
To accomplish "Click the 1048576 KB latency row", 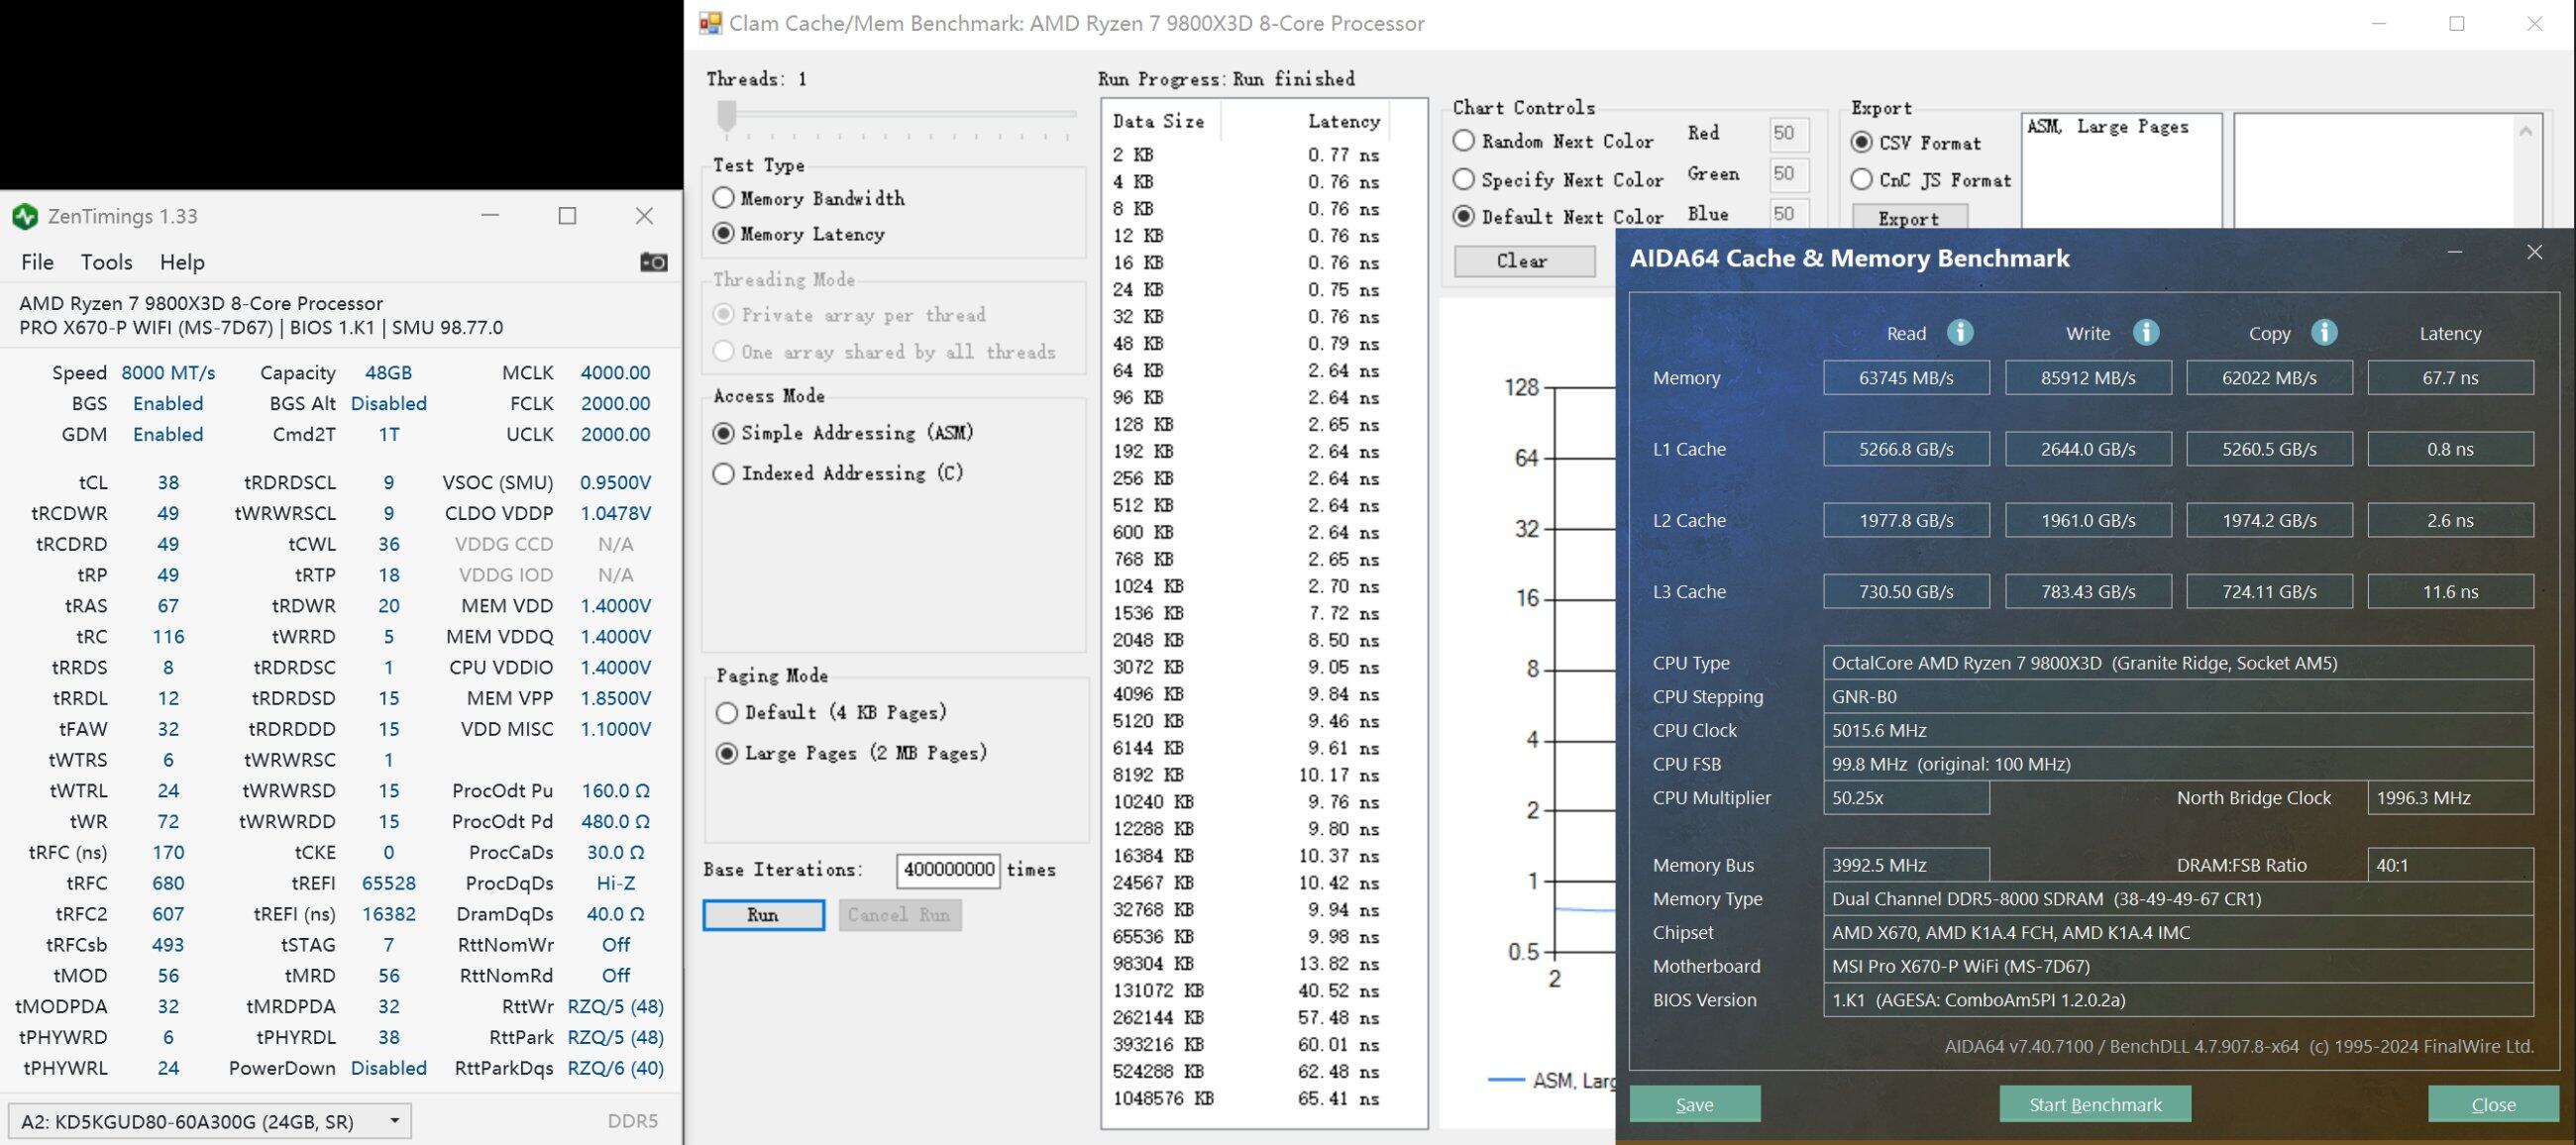I will [x=1246, y=1098].
